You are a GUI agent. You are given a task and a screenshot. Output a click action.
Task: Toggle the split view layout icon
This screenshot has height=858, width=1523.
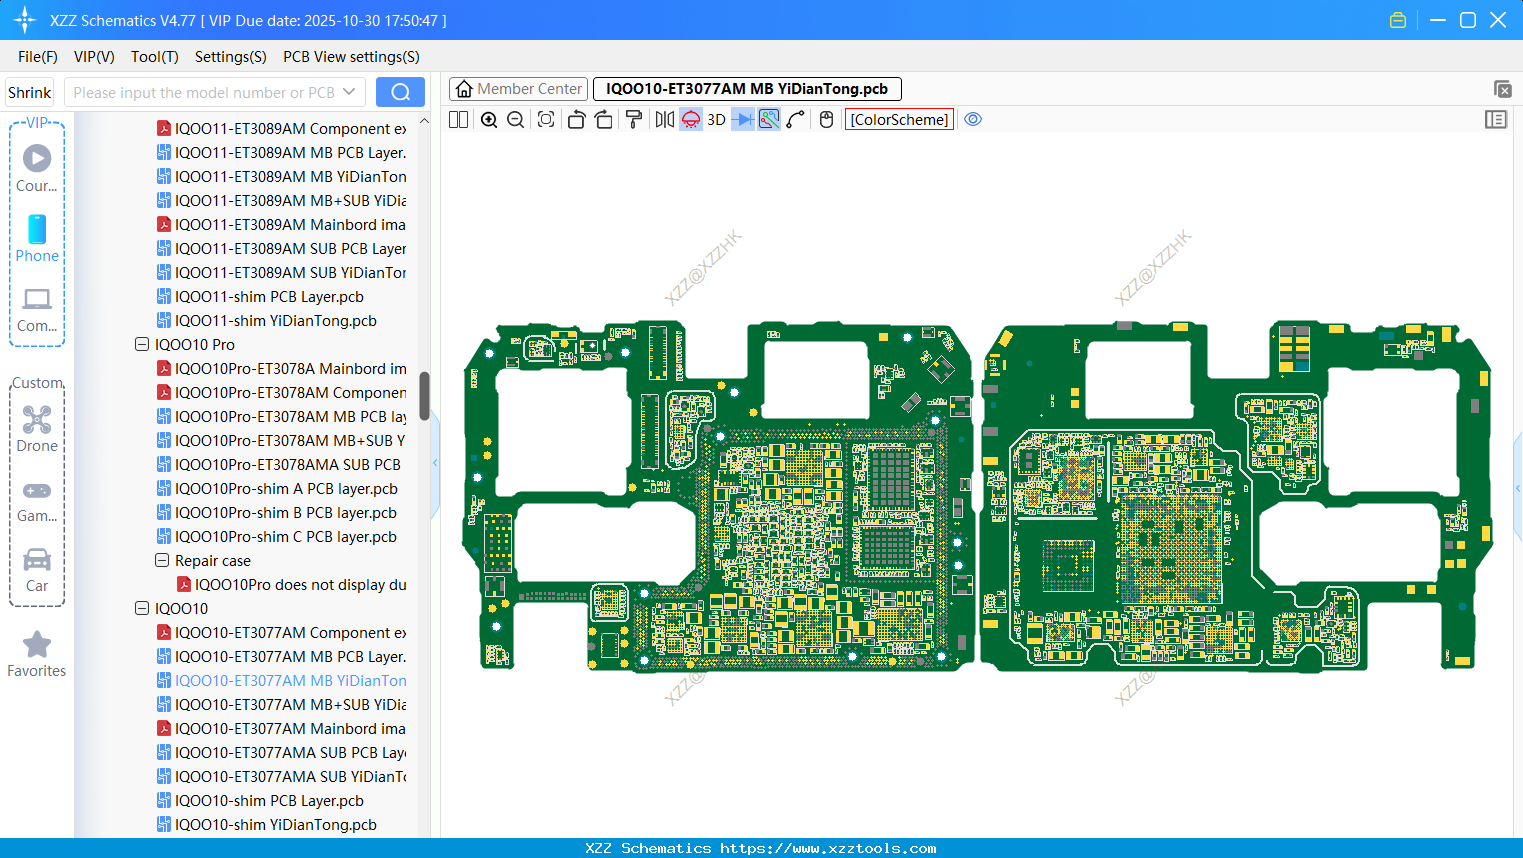(458, 120)
